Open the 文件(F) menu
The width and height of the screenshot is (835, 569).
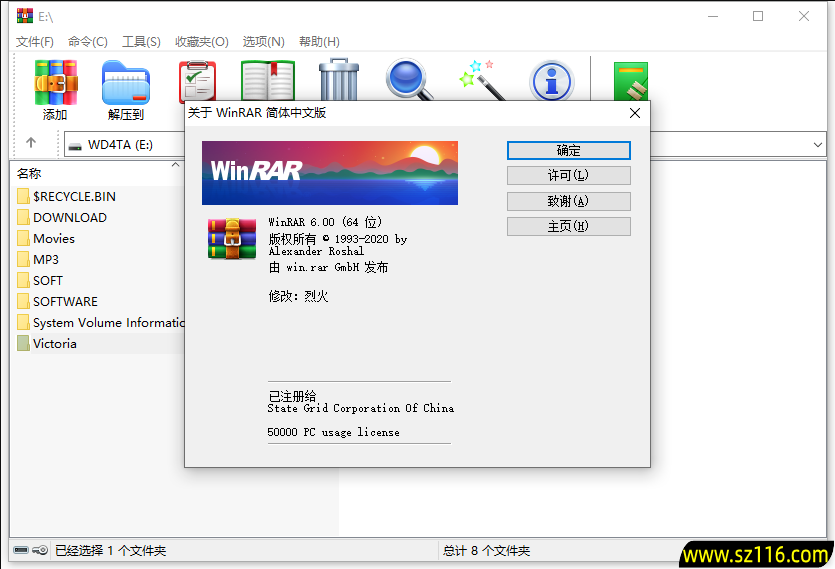pos(35,42)
